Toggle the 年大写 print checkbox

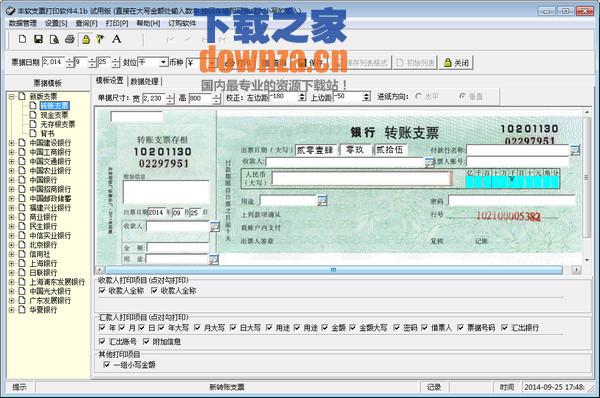tap(161, 328)
